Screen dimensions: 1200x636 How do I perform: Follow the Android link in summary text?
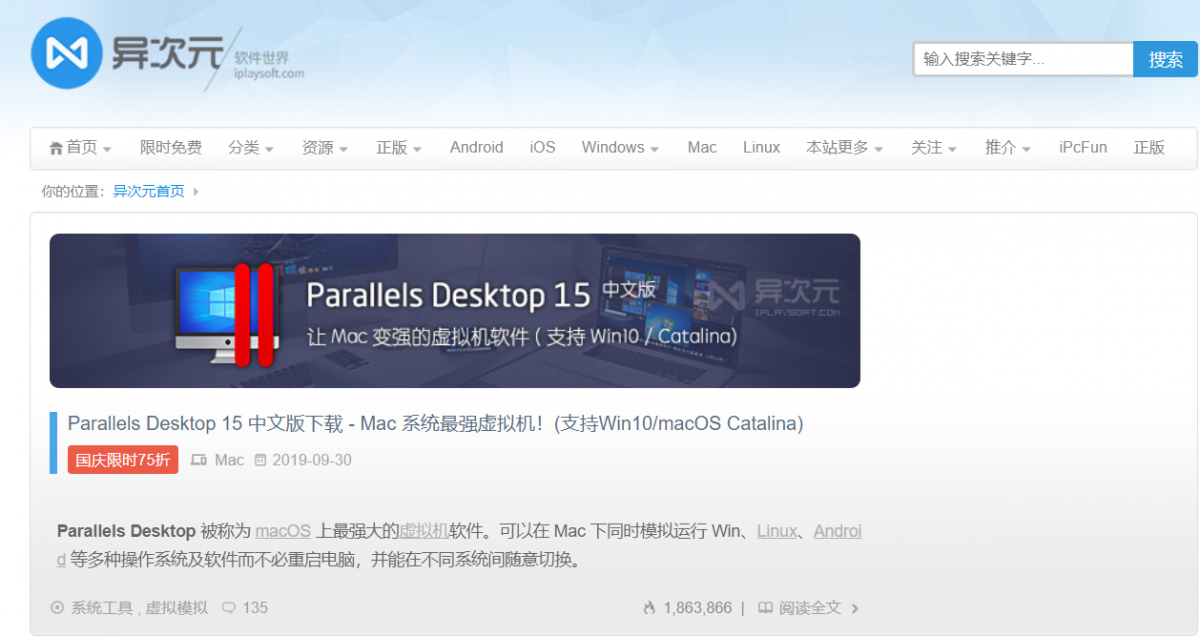tap(838, 531)
